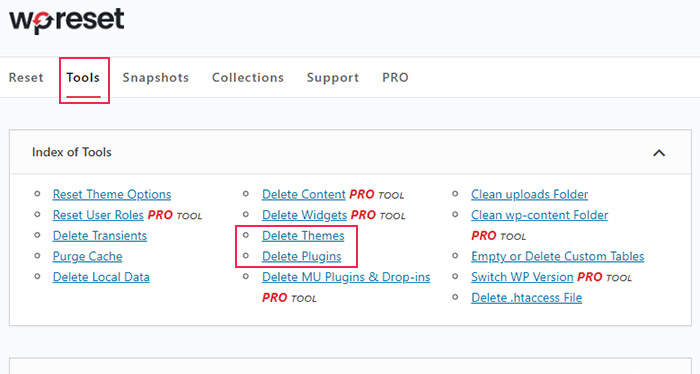Open the Delete .htaccess File link
Viewport: 700px width, 374px height.
(526, 298)
